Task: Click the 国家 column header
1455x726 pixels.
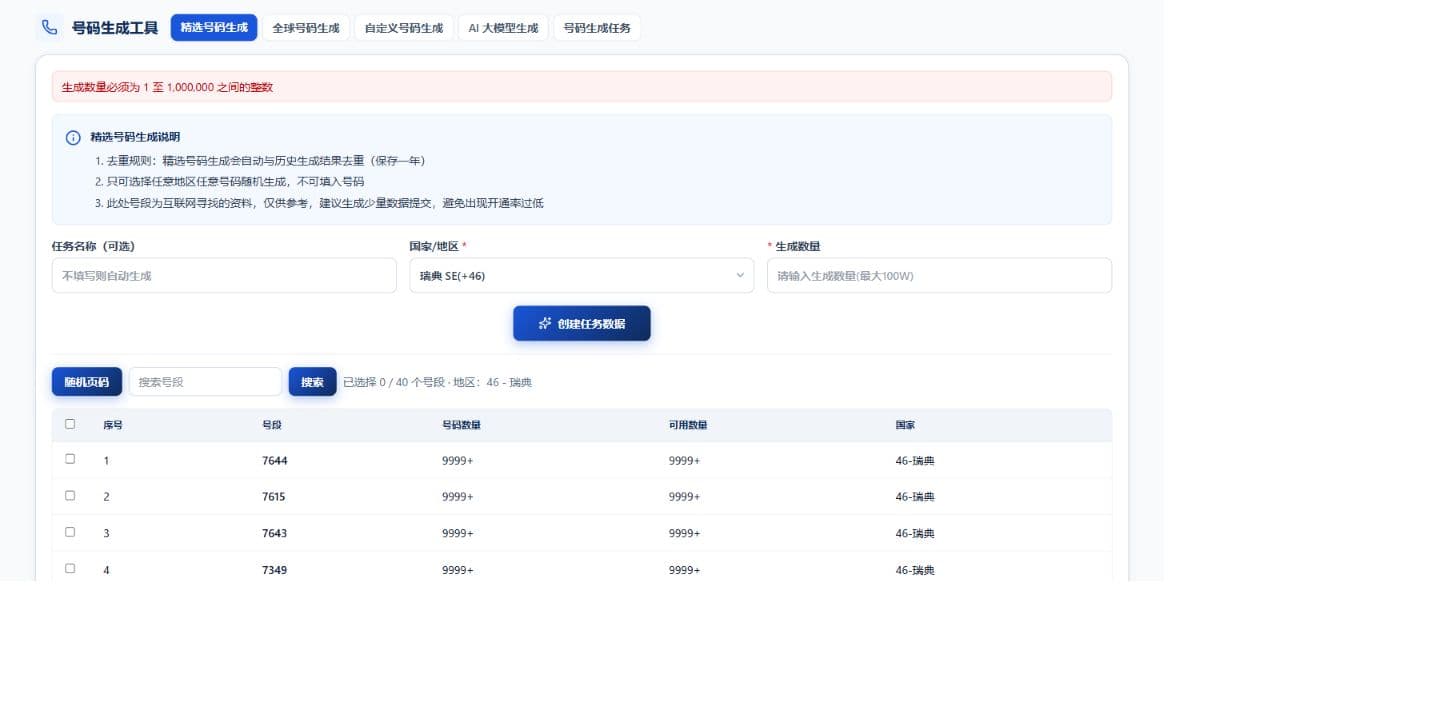Action: tap(905, 425)
